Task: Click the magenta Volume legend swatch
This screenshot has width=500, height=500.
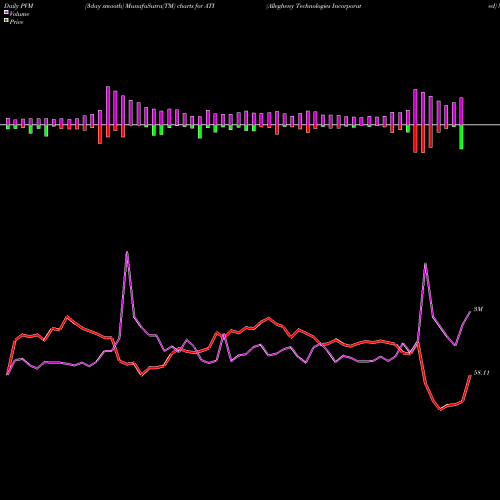Action: 6,12
